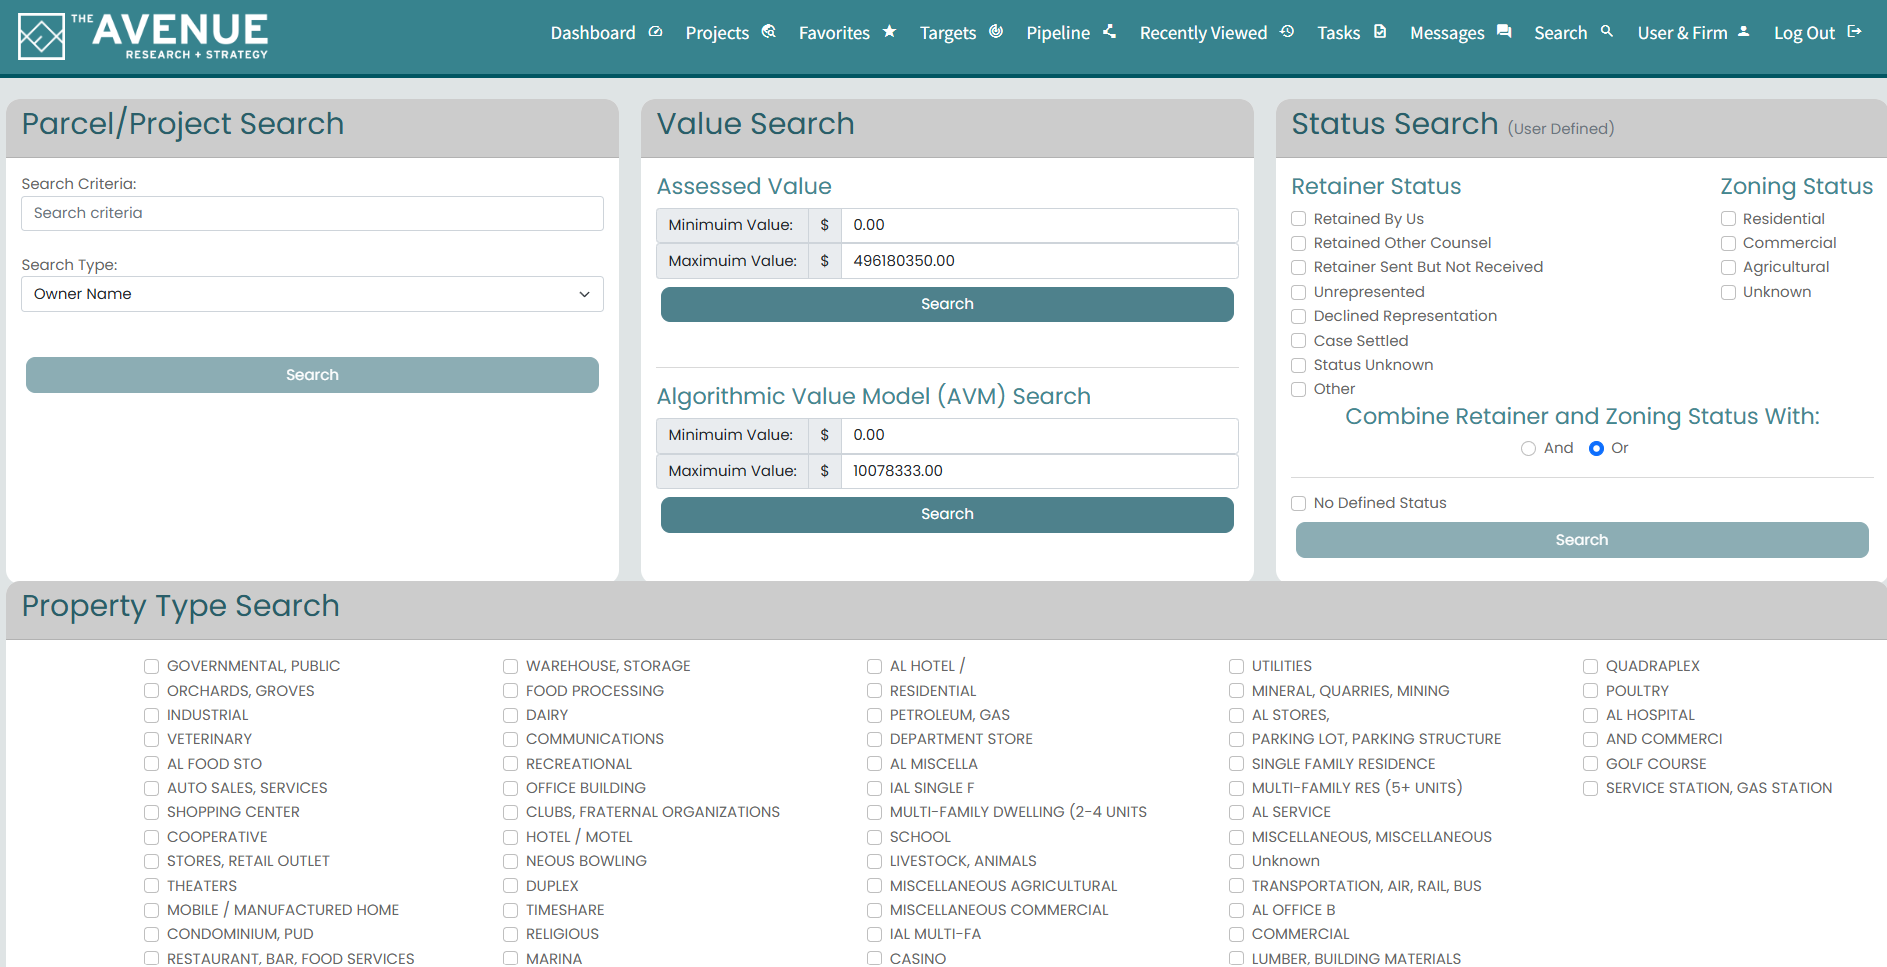This screenshot has height=967, width=1887.
Task: Tick the Case Settled checkbox
Action: [1298, 341]
